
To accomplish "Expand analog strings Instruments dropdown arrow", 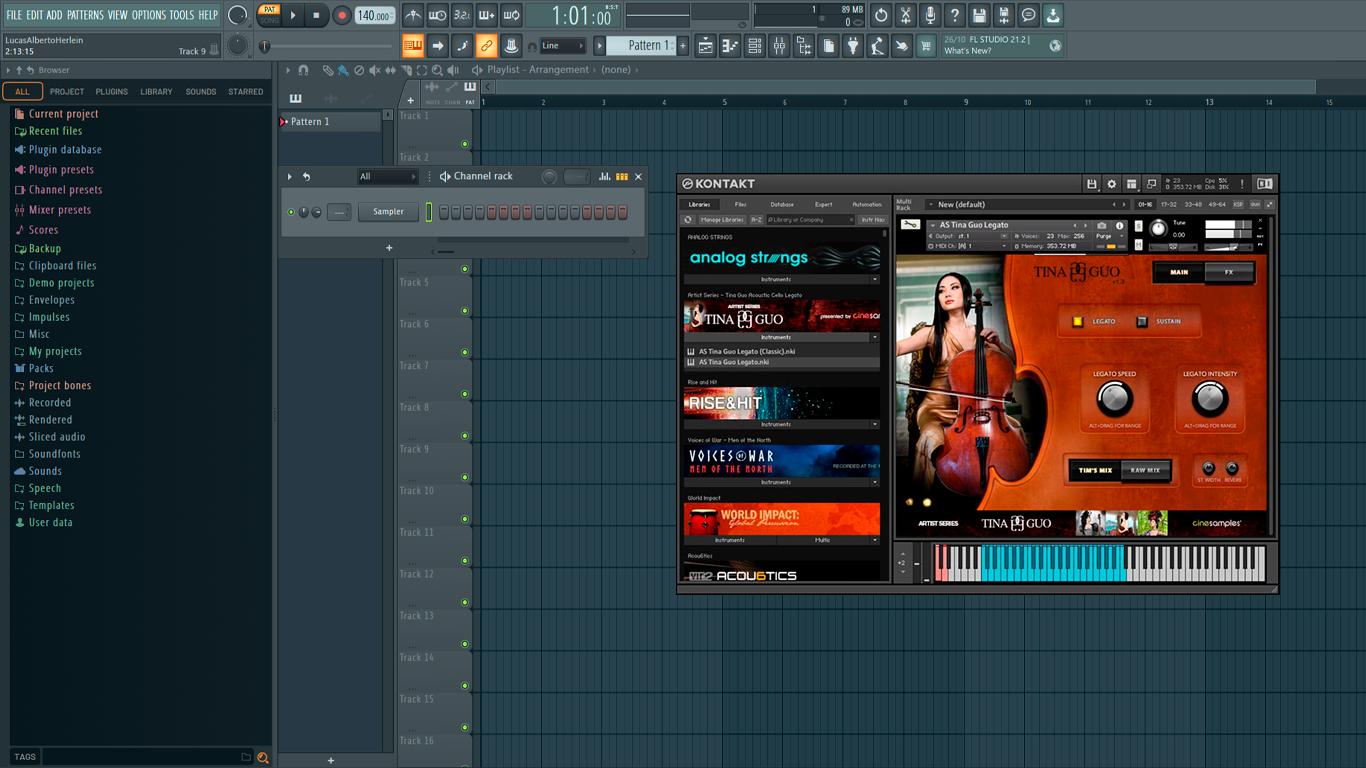I will point(874,280).
